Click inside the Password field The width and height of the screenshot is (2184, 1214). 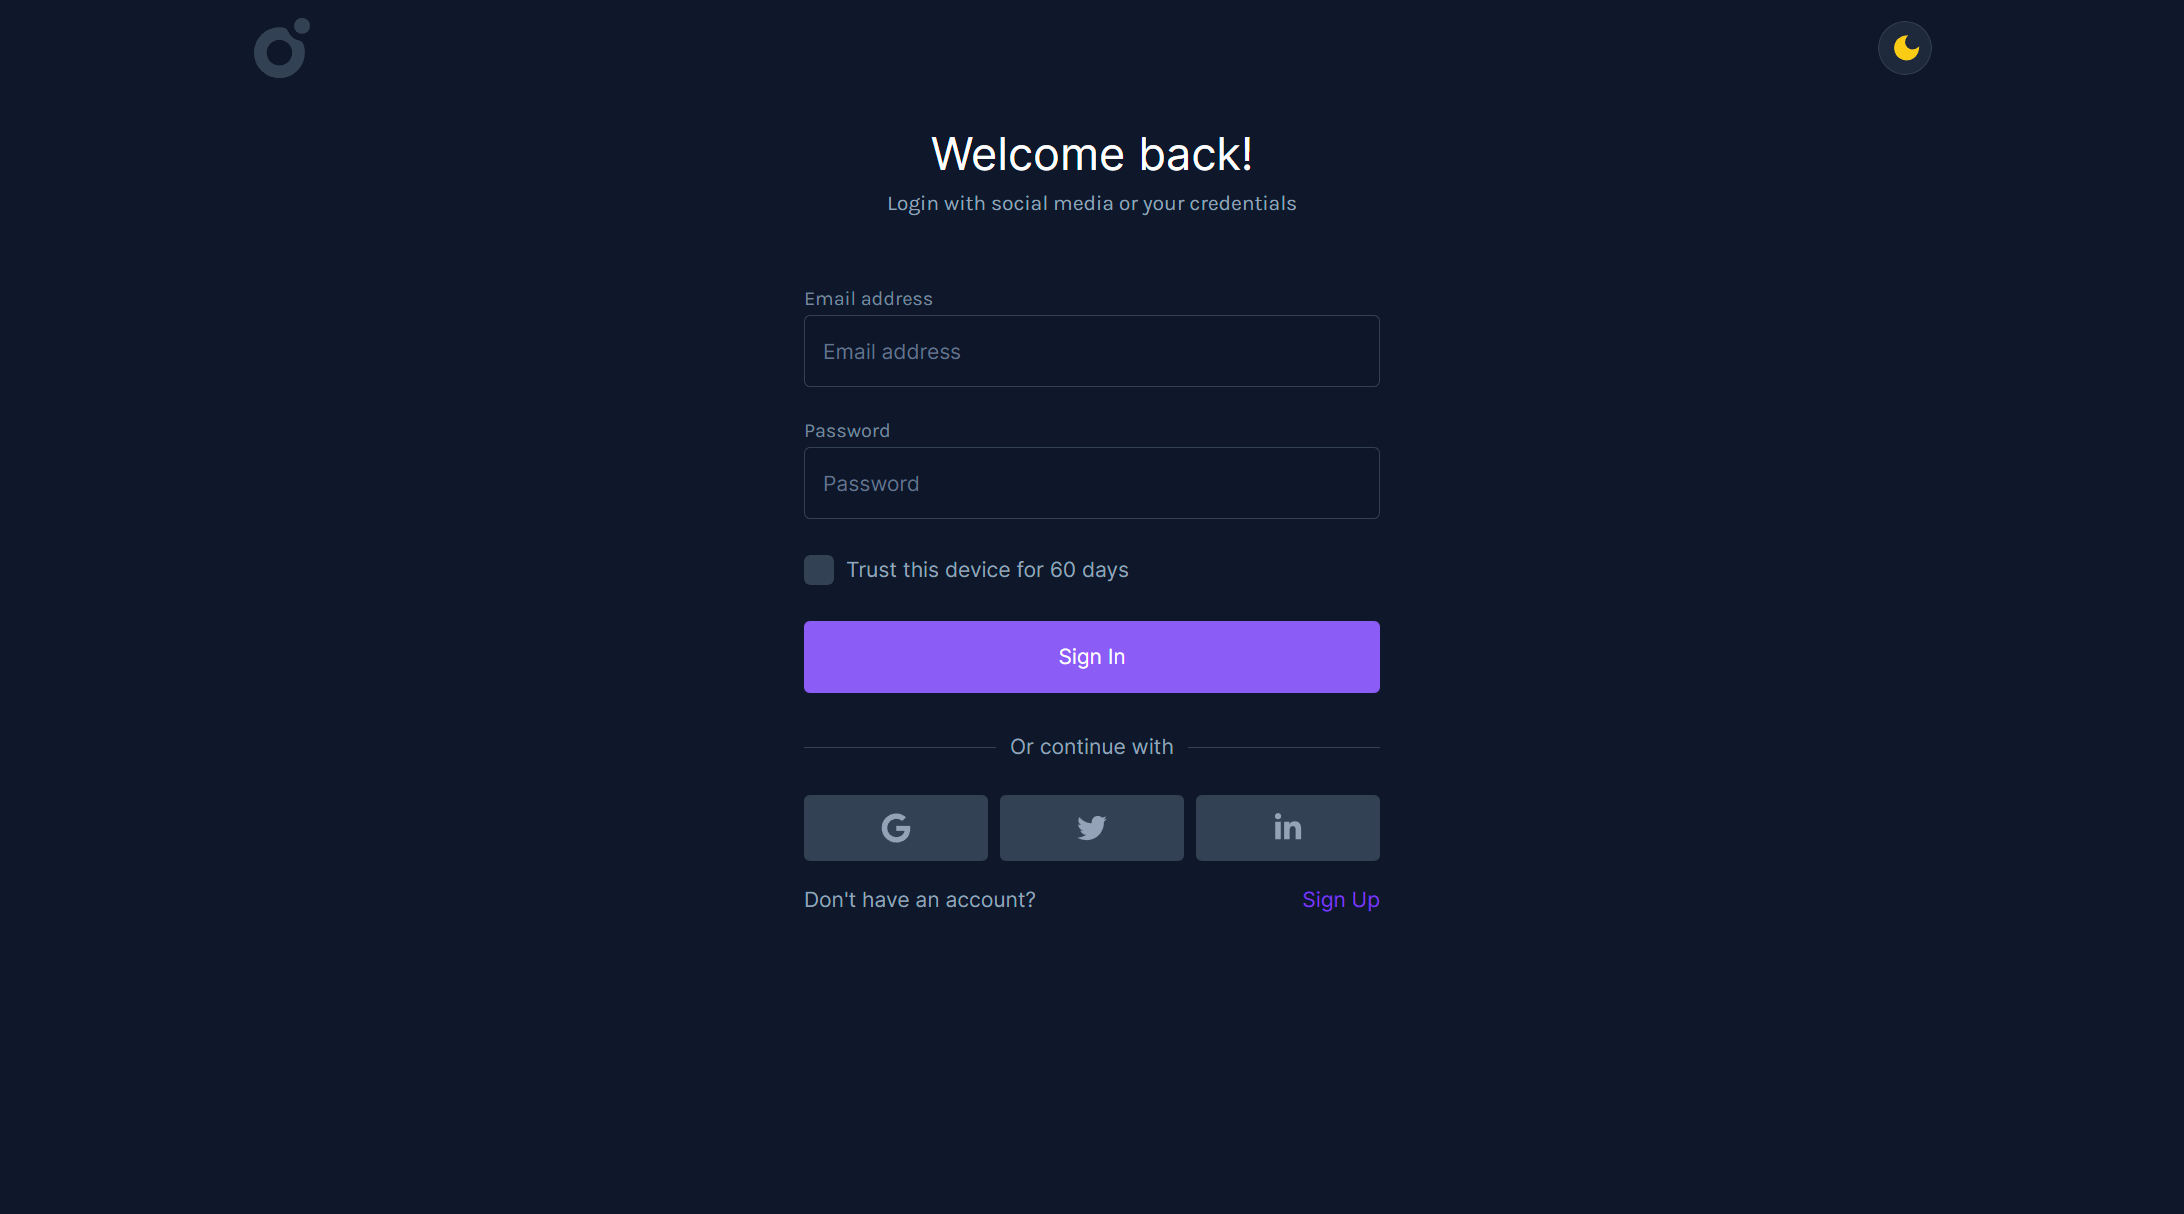1091,483
